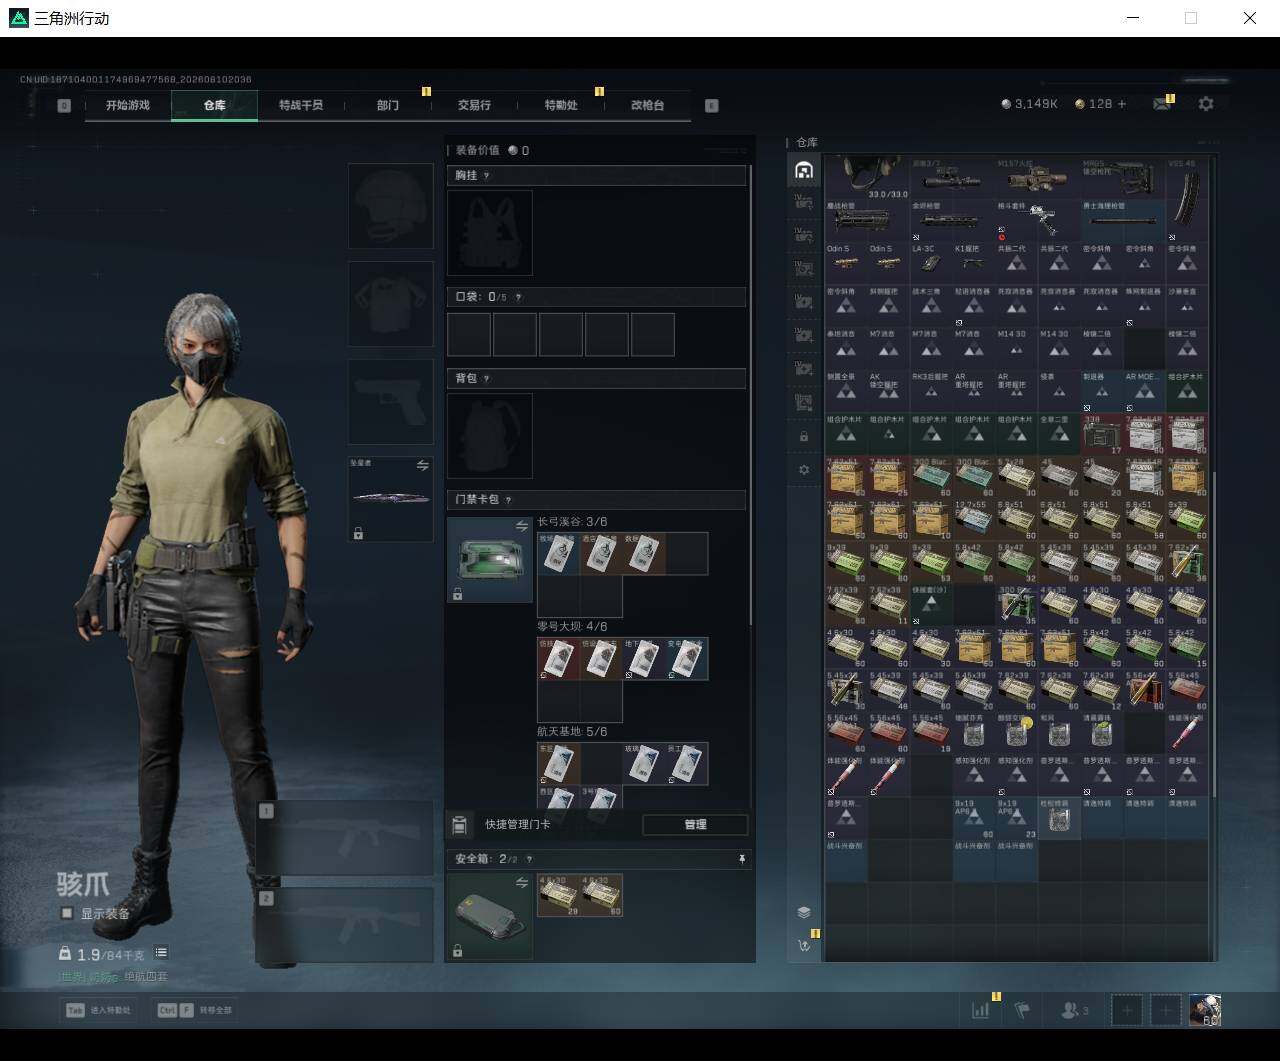Select the main warehouse icon in sidebar
Viewport: 1280px width, 1061px height.
pos(803,170)
